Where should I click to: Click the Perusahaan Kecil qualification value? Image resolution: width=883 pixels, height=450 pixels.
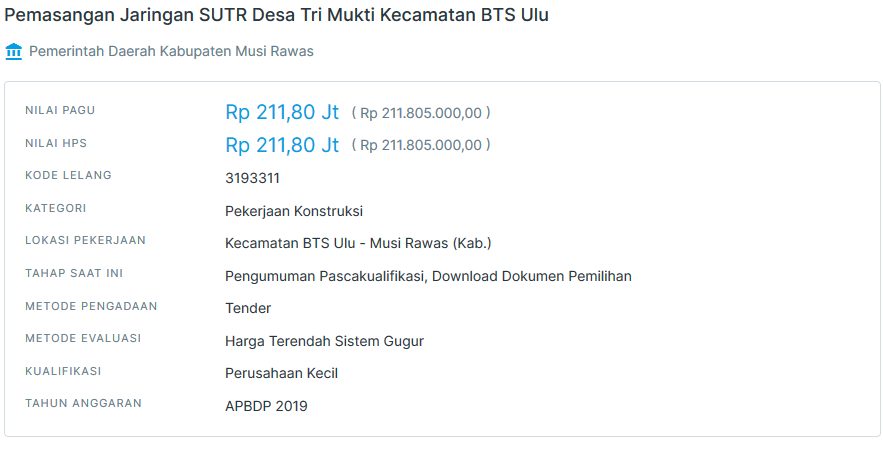[281, 373]
